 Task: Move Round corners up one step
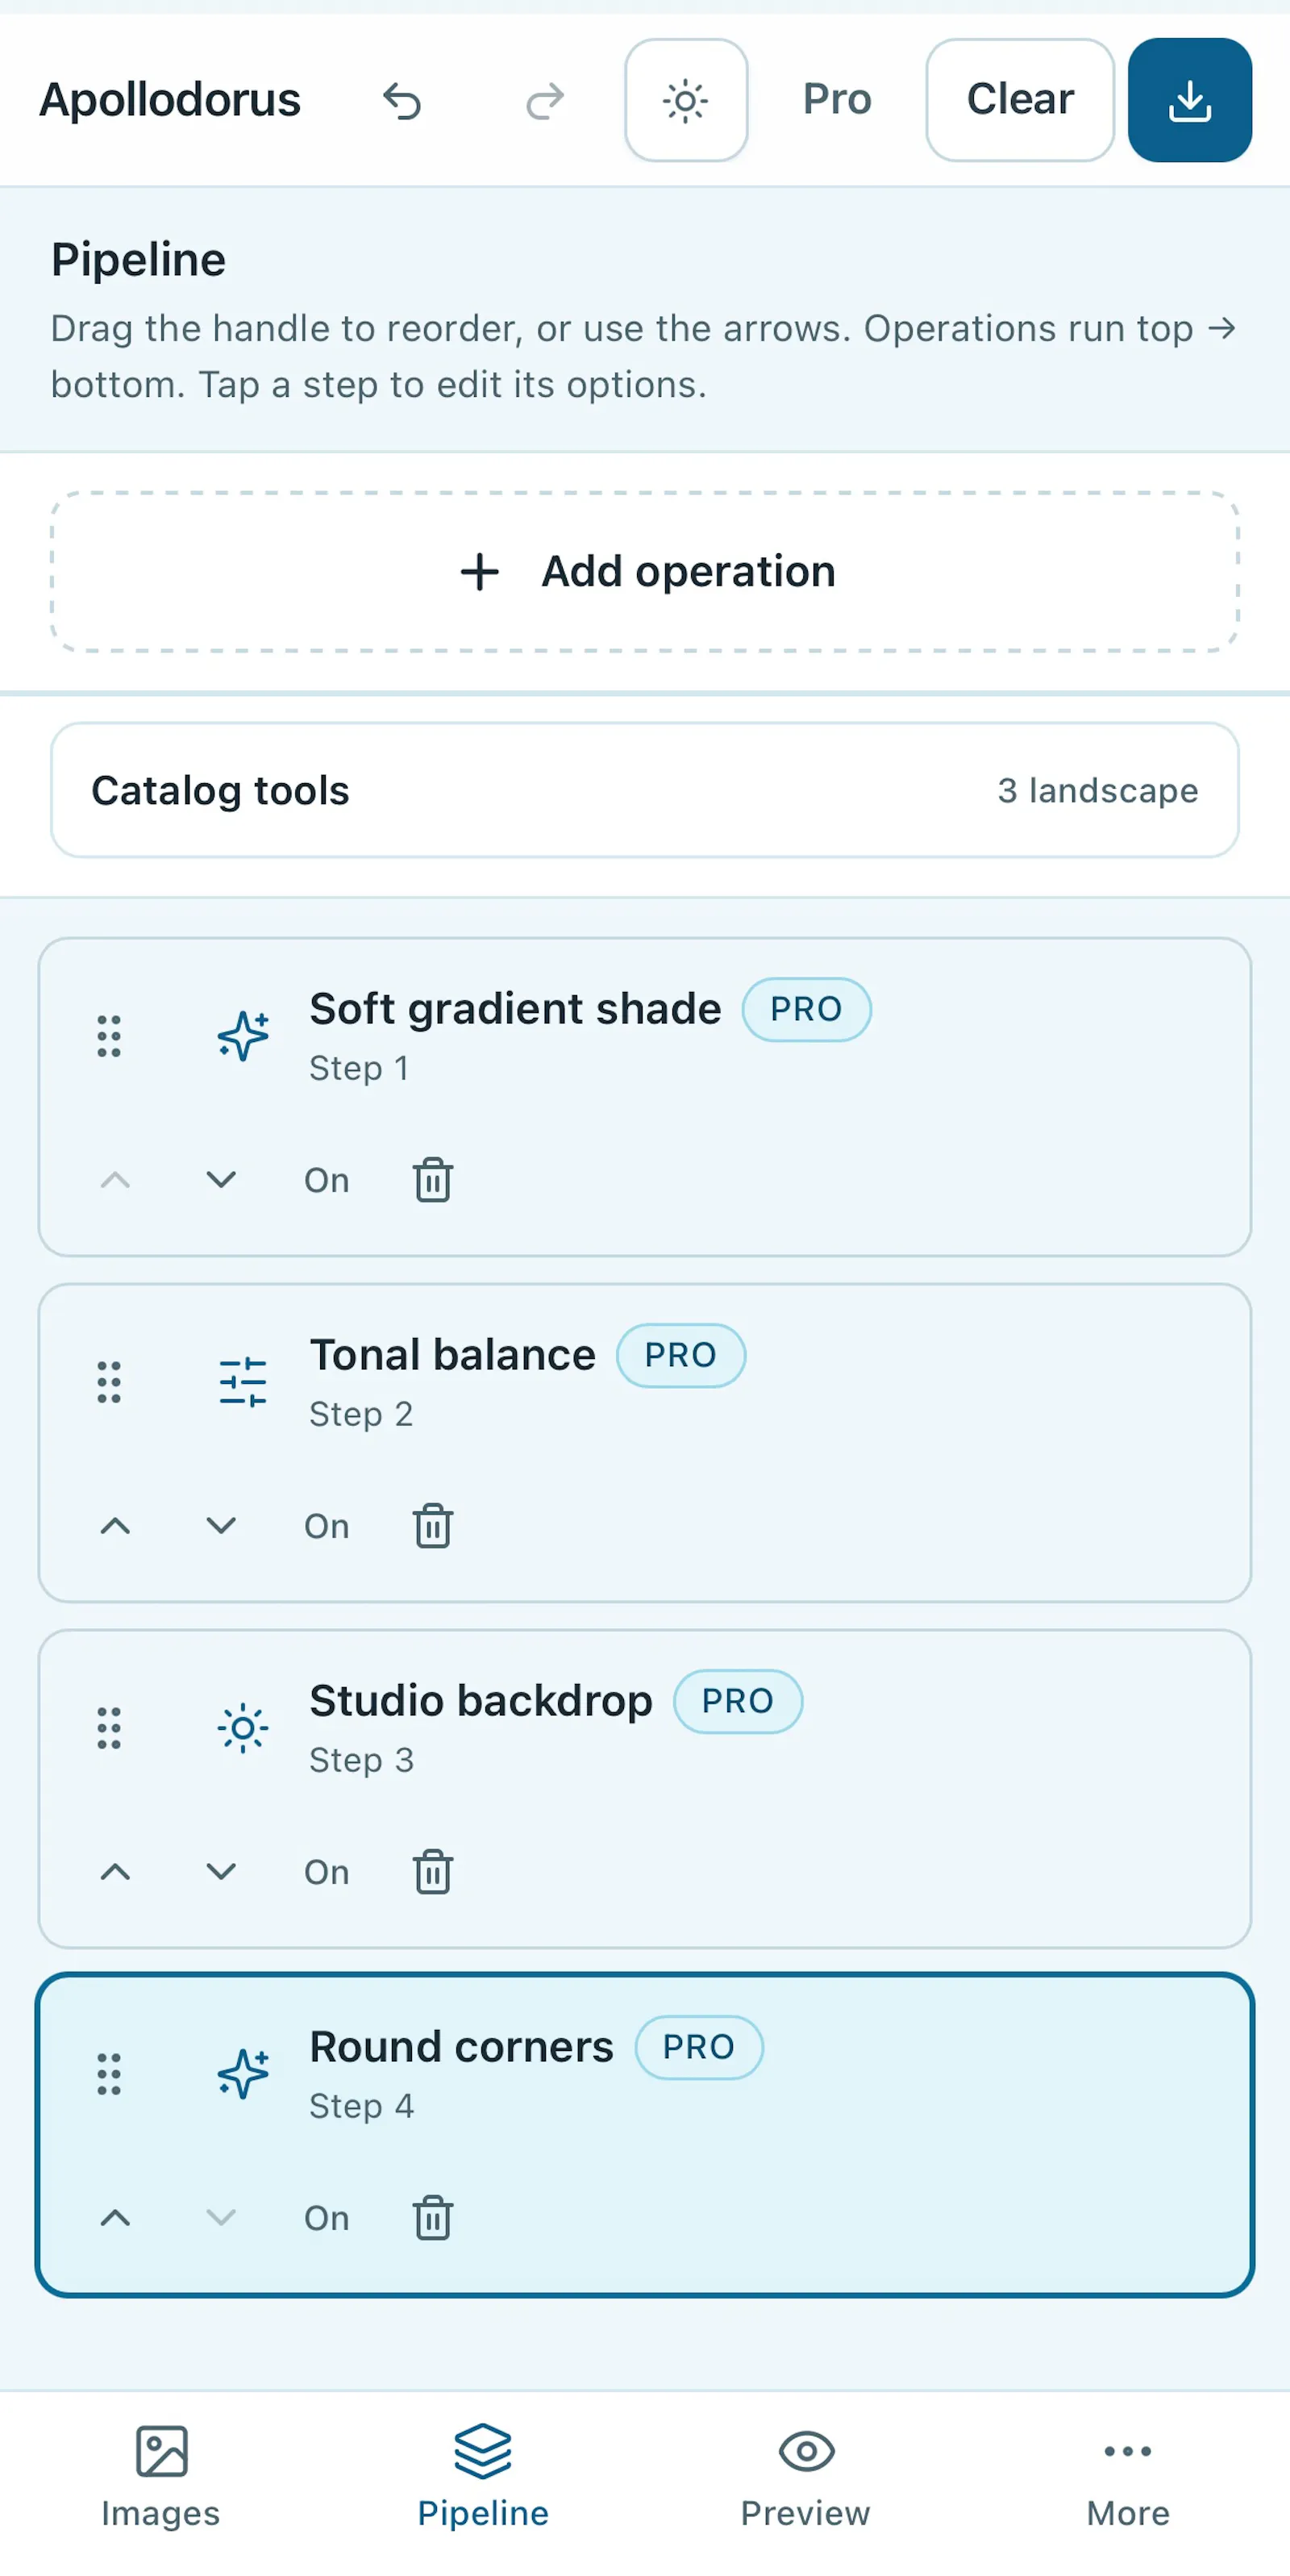coord(115,2218)
